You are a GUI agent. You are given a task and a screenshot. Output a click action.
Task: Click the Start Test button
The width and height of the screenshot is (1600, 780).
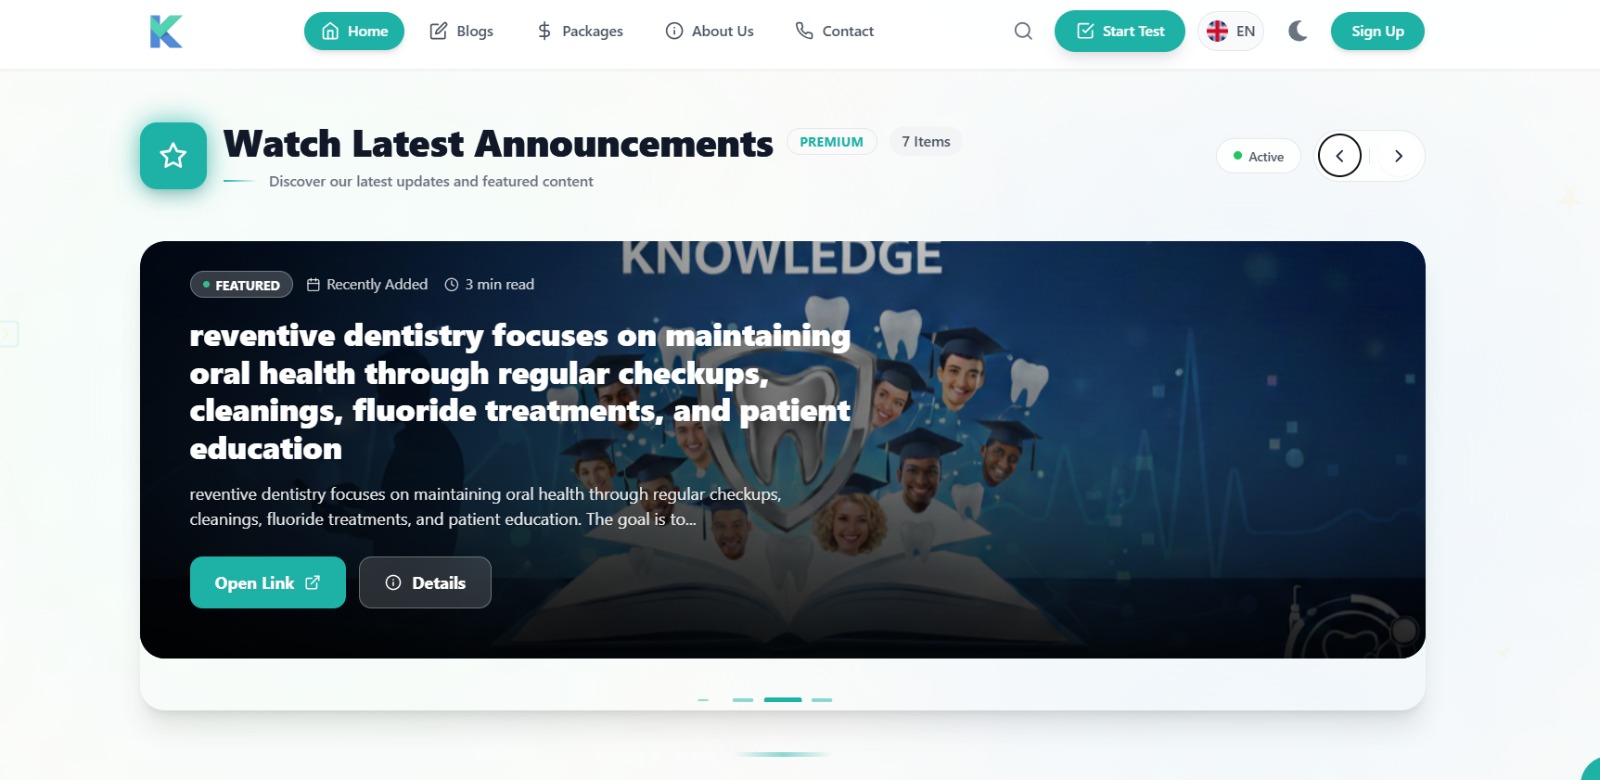click(x=1120, y=31)
